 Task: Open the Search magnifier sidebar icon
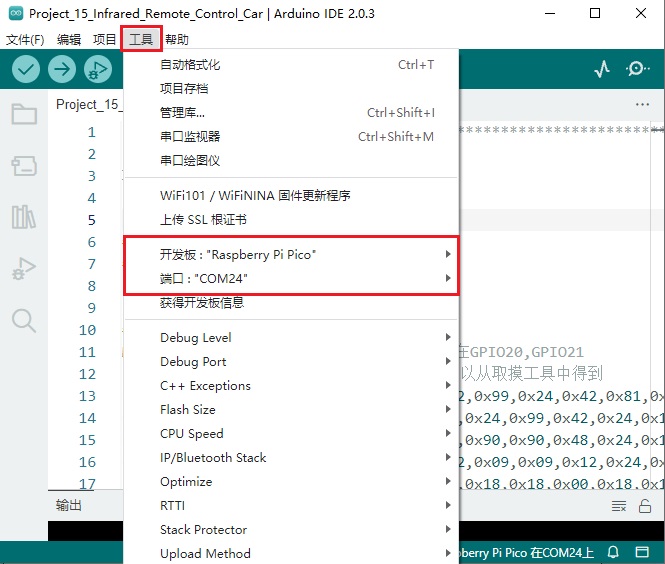coord(24,321)
